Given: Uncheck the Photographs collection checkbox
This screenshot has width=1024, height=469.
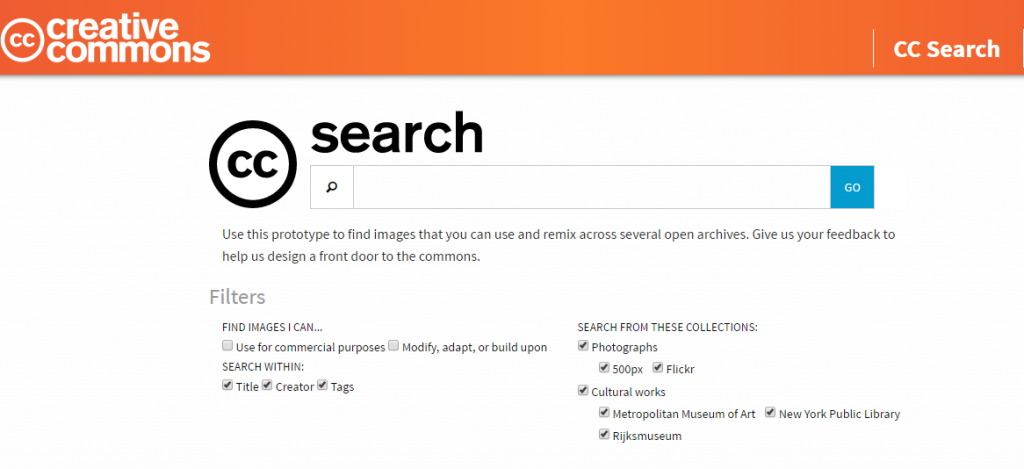Looking at the screenshot, I should click(x=584, y=346).
